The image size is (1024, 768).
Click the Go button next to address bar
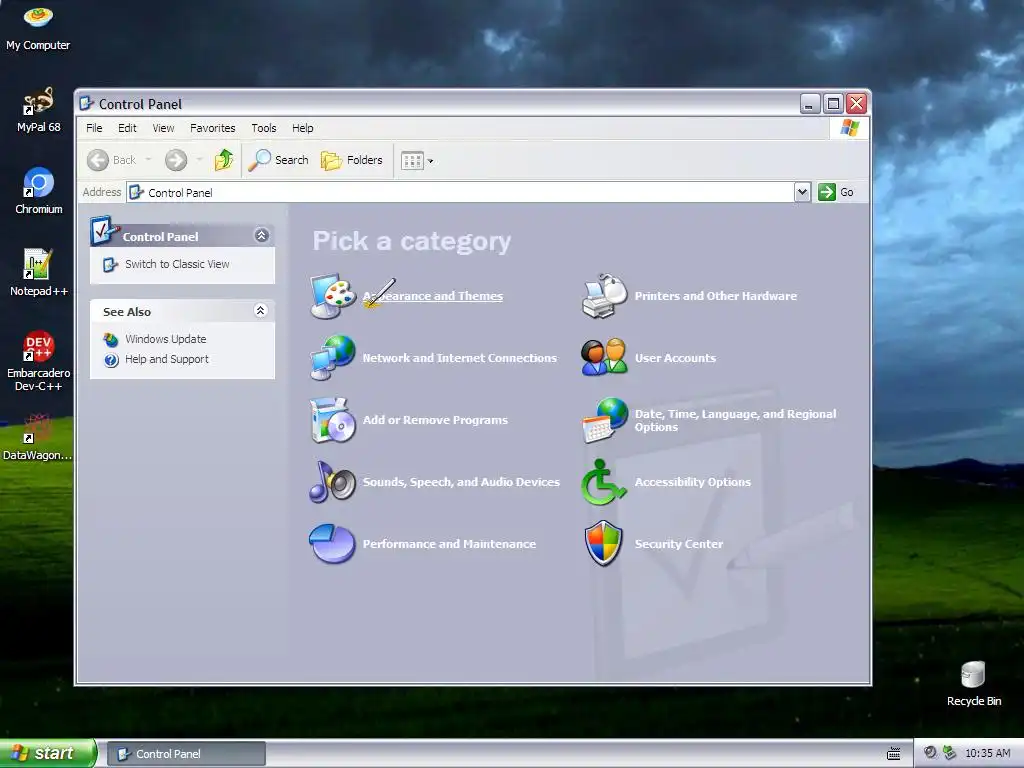837,192
